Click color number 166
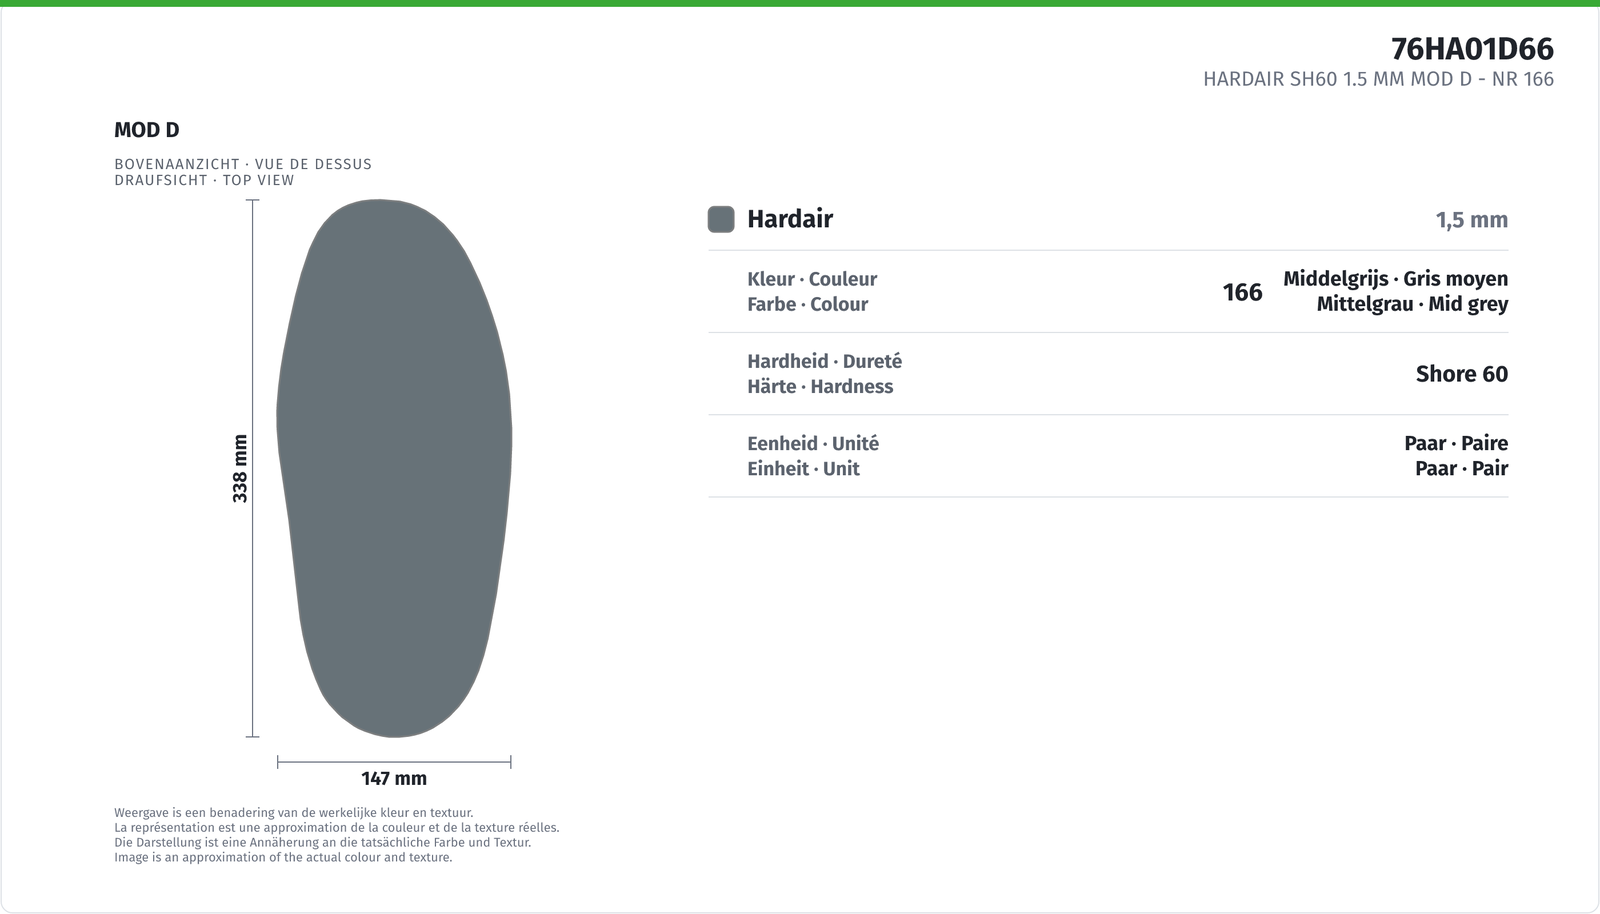Viewport: 1600px width, 914px height. coord(1242,292)
